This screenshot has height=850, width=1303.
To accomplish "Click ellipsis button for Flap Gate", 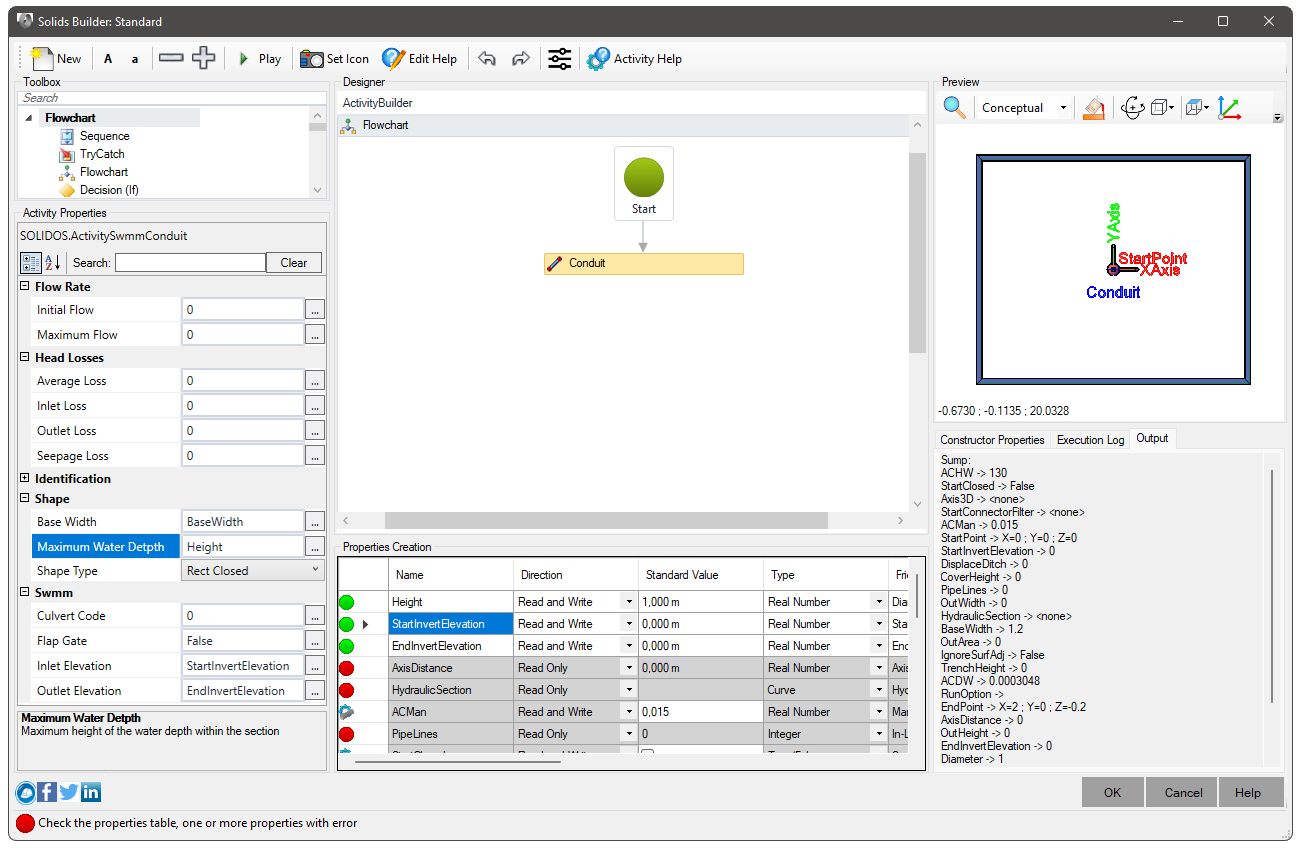I will pos(315,641).
